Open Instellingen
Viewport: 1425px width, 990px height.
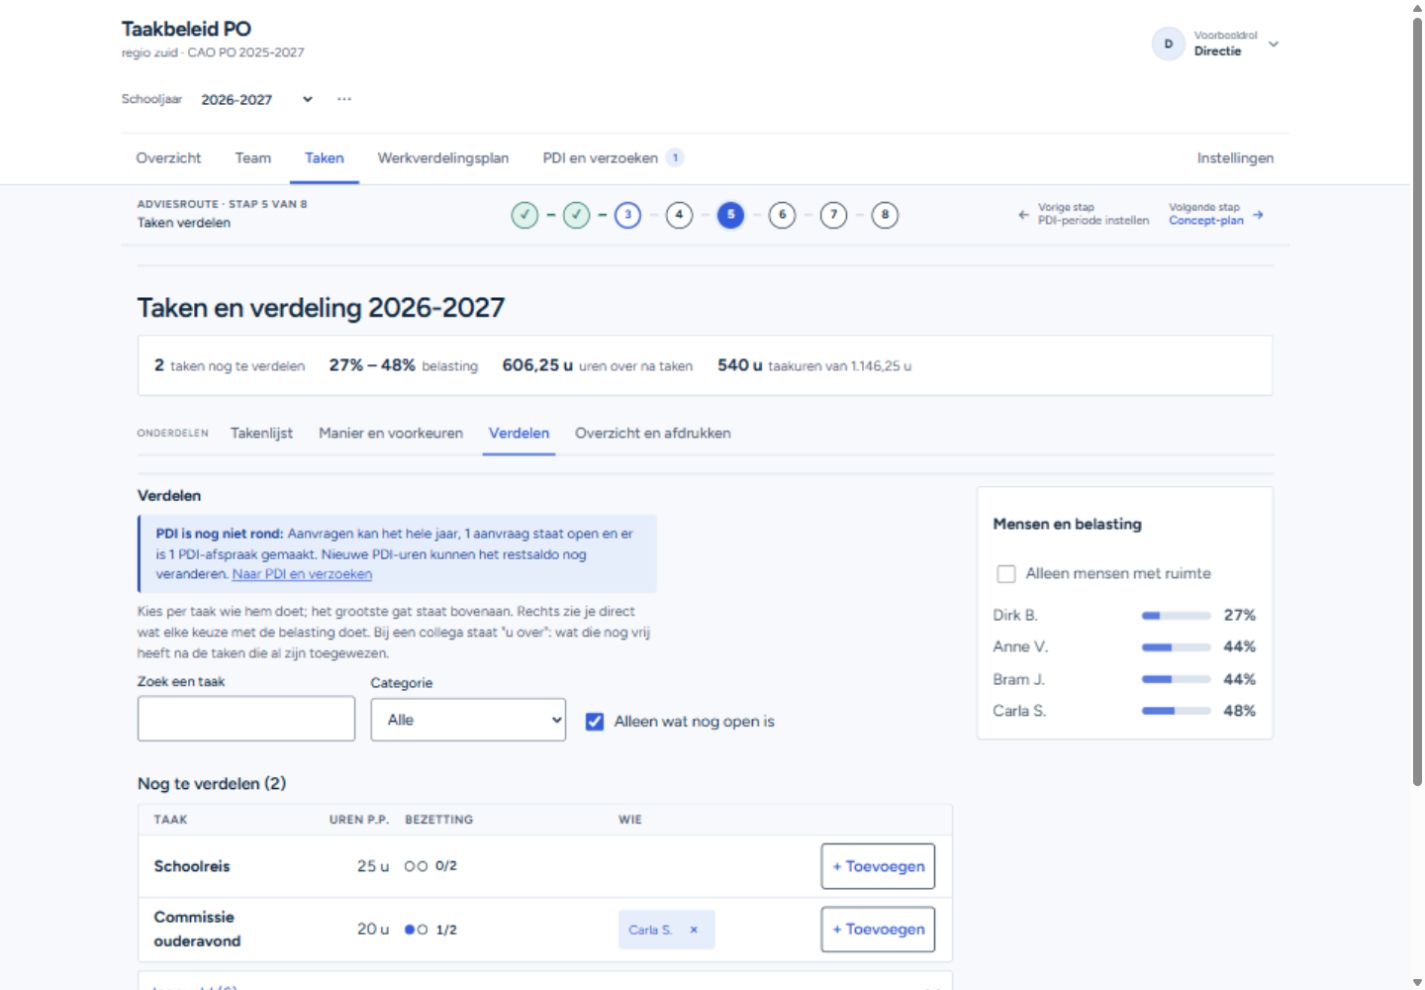click(1235, 158)
